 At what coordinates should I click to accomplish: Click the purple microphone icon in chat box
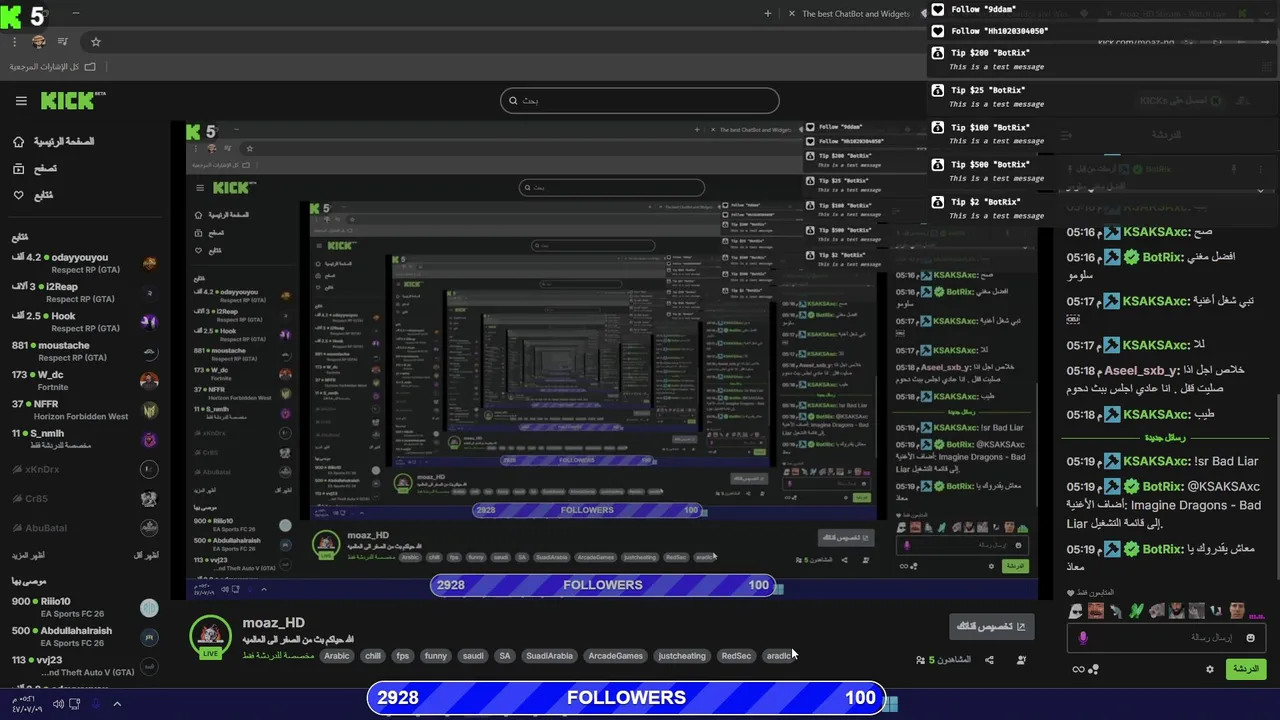point(1082,637)
